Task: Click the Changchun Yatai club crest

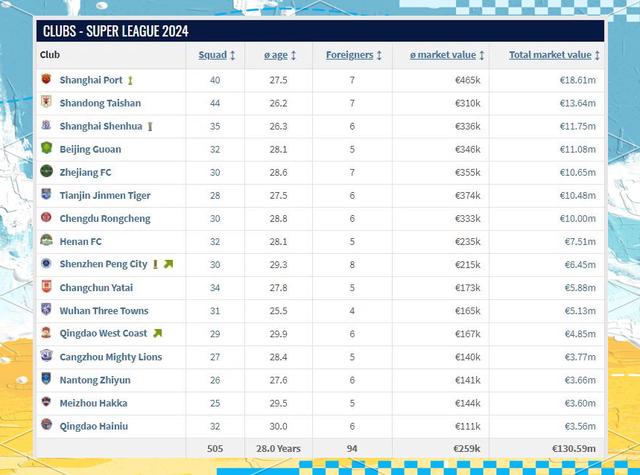Action: point(46,286)
